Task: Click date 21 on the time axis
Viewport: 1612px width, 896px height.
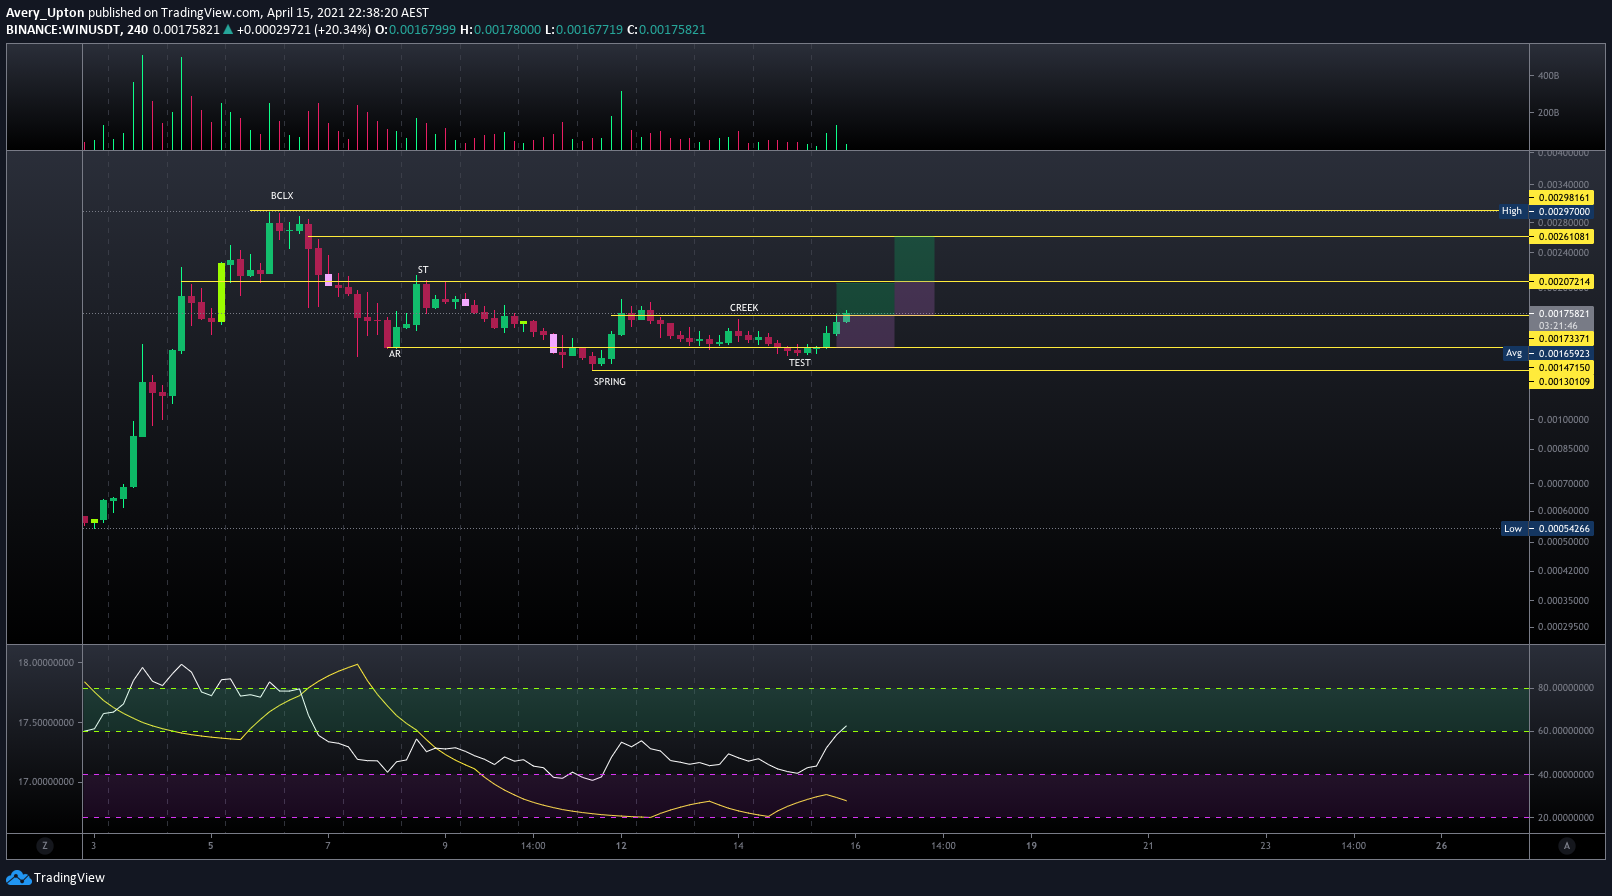Action: pyautogui.click(x=1148, y=846)
